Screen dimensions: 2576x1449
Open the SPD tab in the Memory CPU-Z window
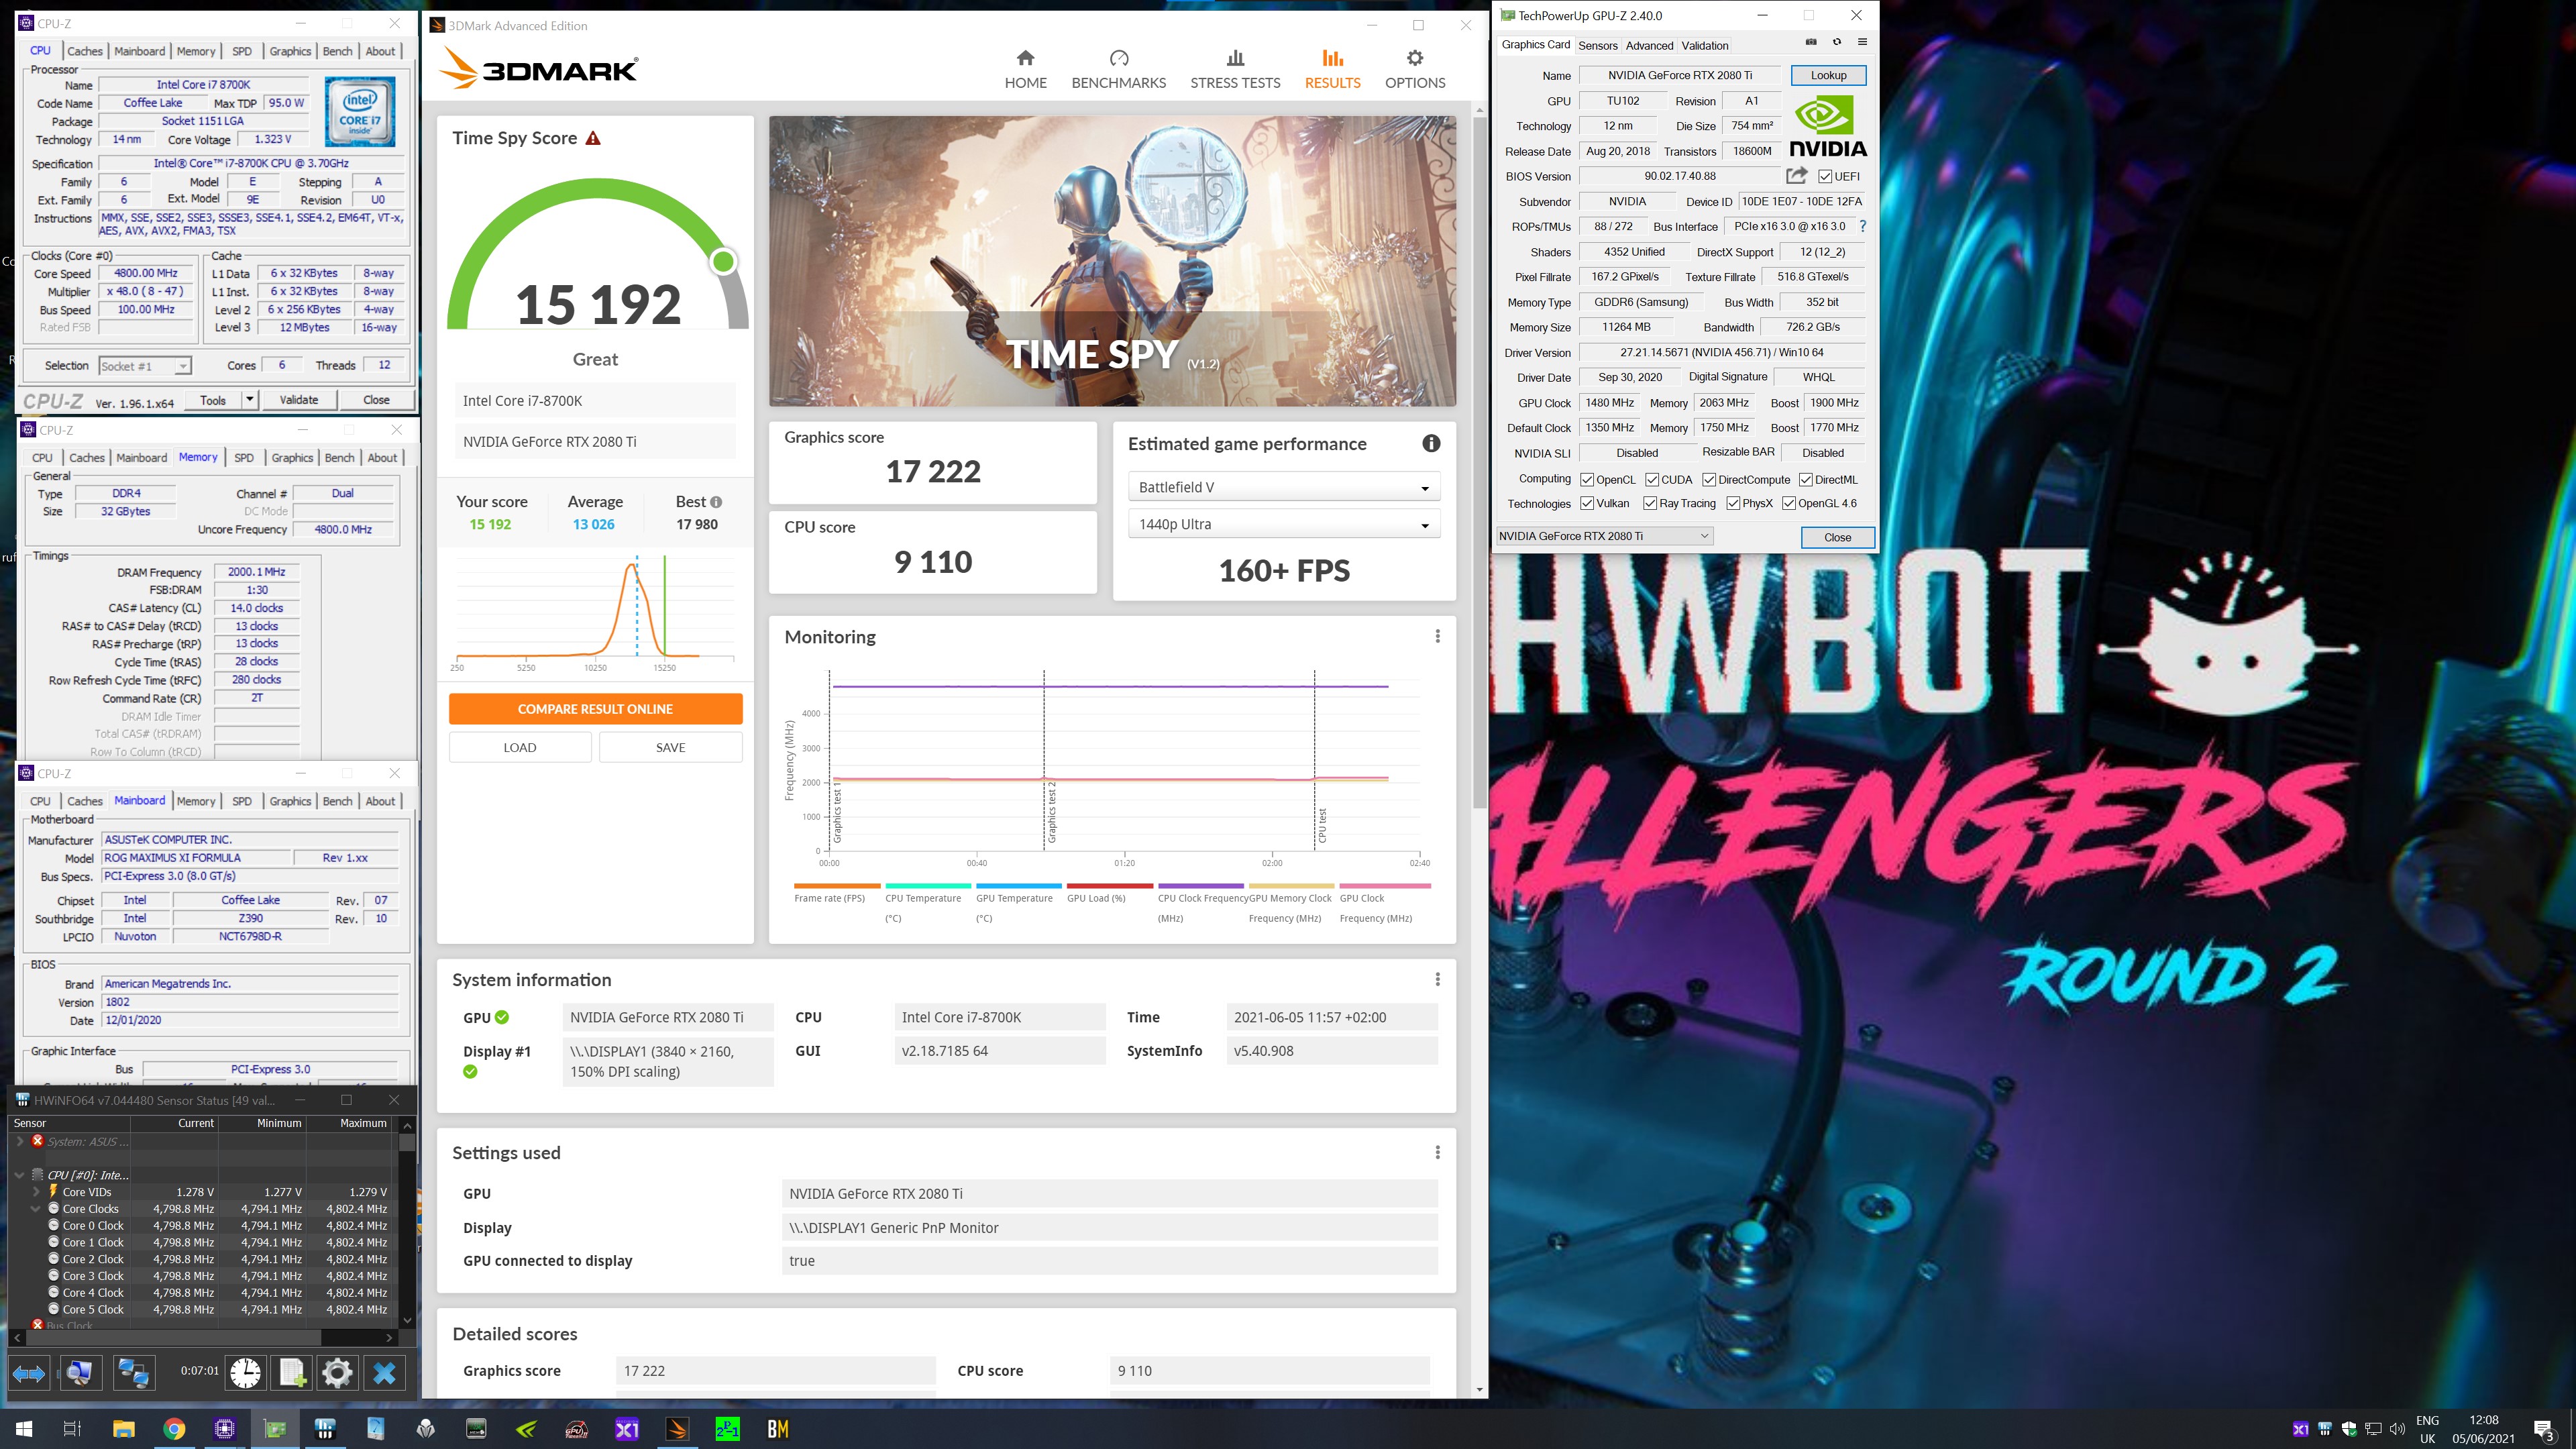pyautogui.click(x=244, y=458)
